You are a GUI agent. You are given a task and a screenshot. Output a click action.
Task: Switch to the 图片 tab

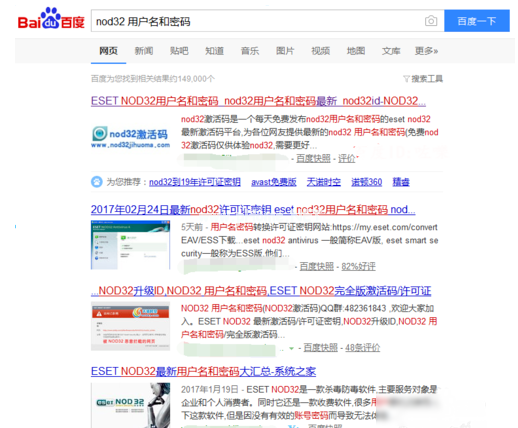[285, 51]
